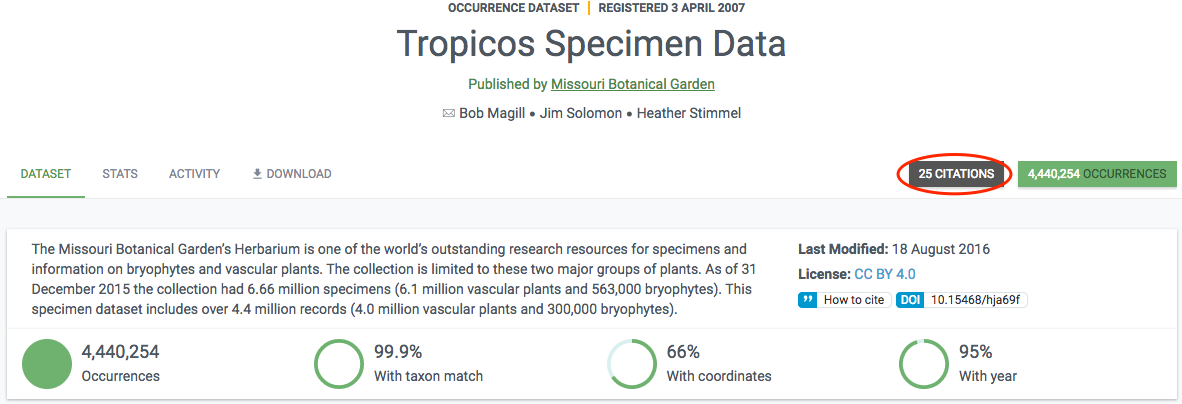
Task: Click the envelope contact icon
Action: point(449,114)
